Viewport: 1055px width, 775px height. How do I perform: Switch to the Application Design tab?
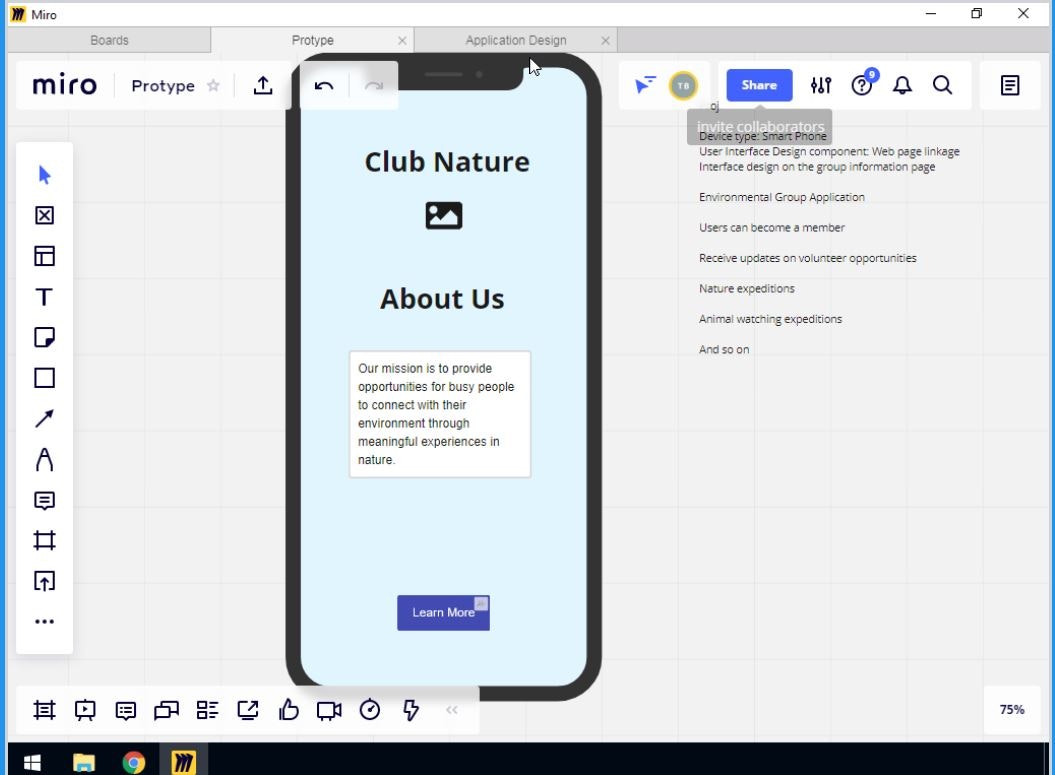[515, 40]
